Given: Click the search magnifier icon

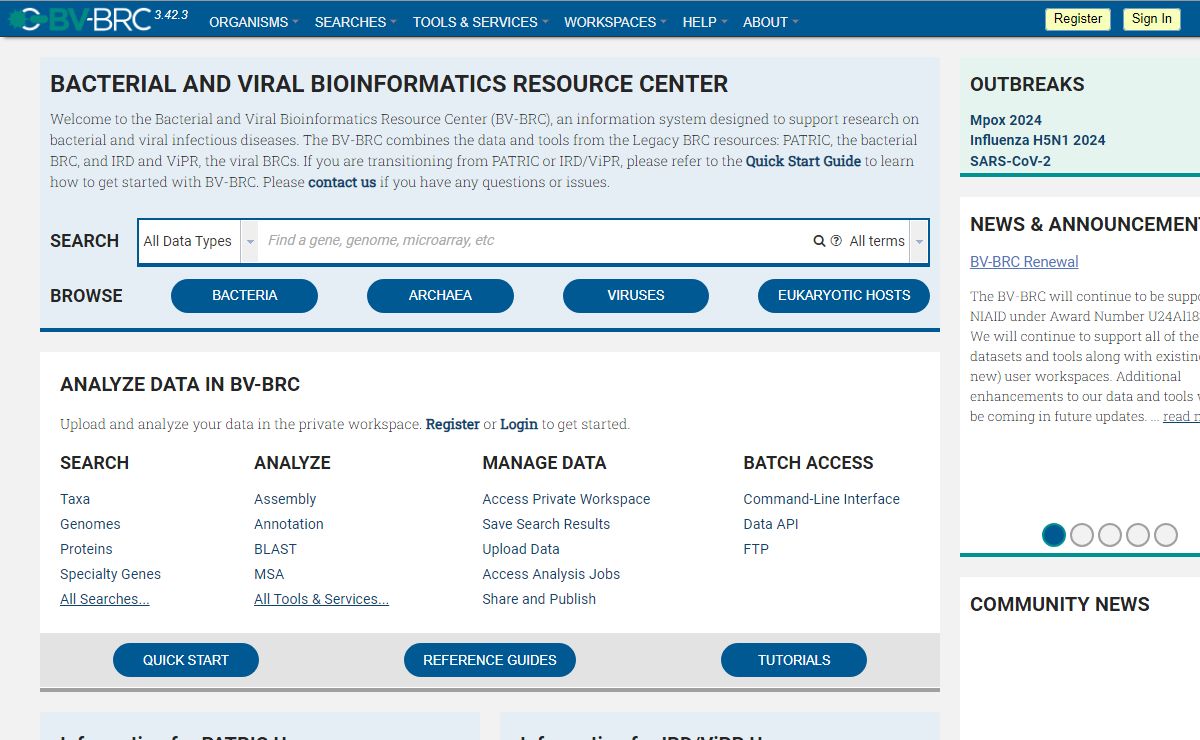Looking at the screenshot, I should click(x=819, y=241).
